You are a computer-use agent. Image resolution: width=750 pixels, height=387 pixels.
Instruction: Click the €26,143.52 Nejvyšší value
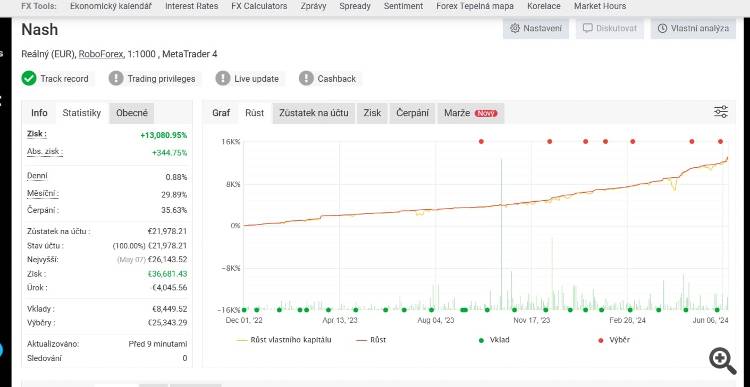(167, 259)
